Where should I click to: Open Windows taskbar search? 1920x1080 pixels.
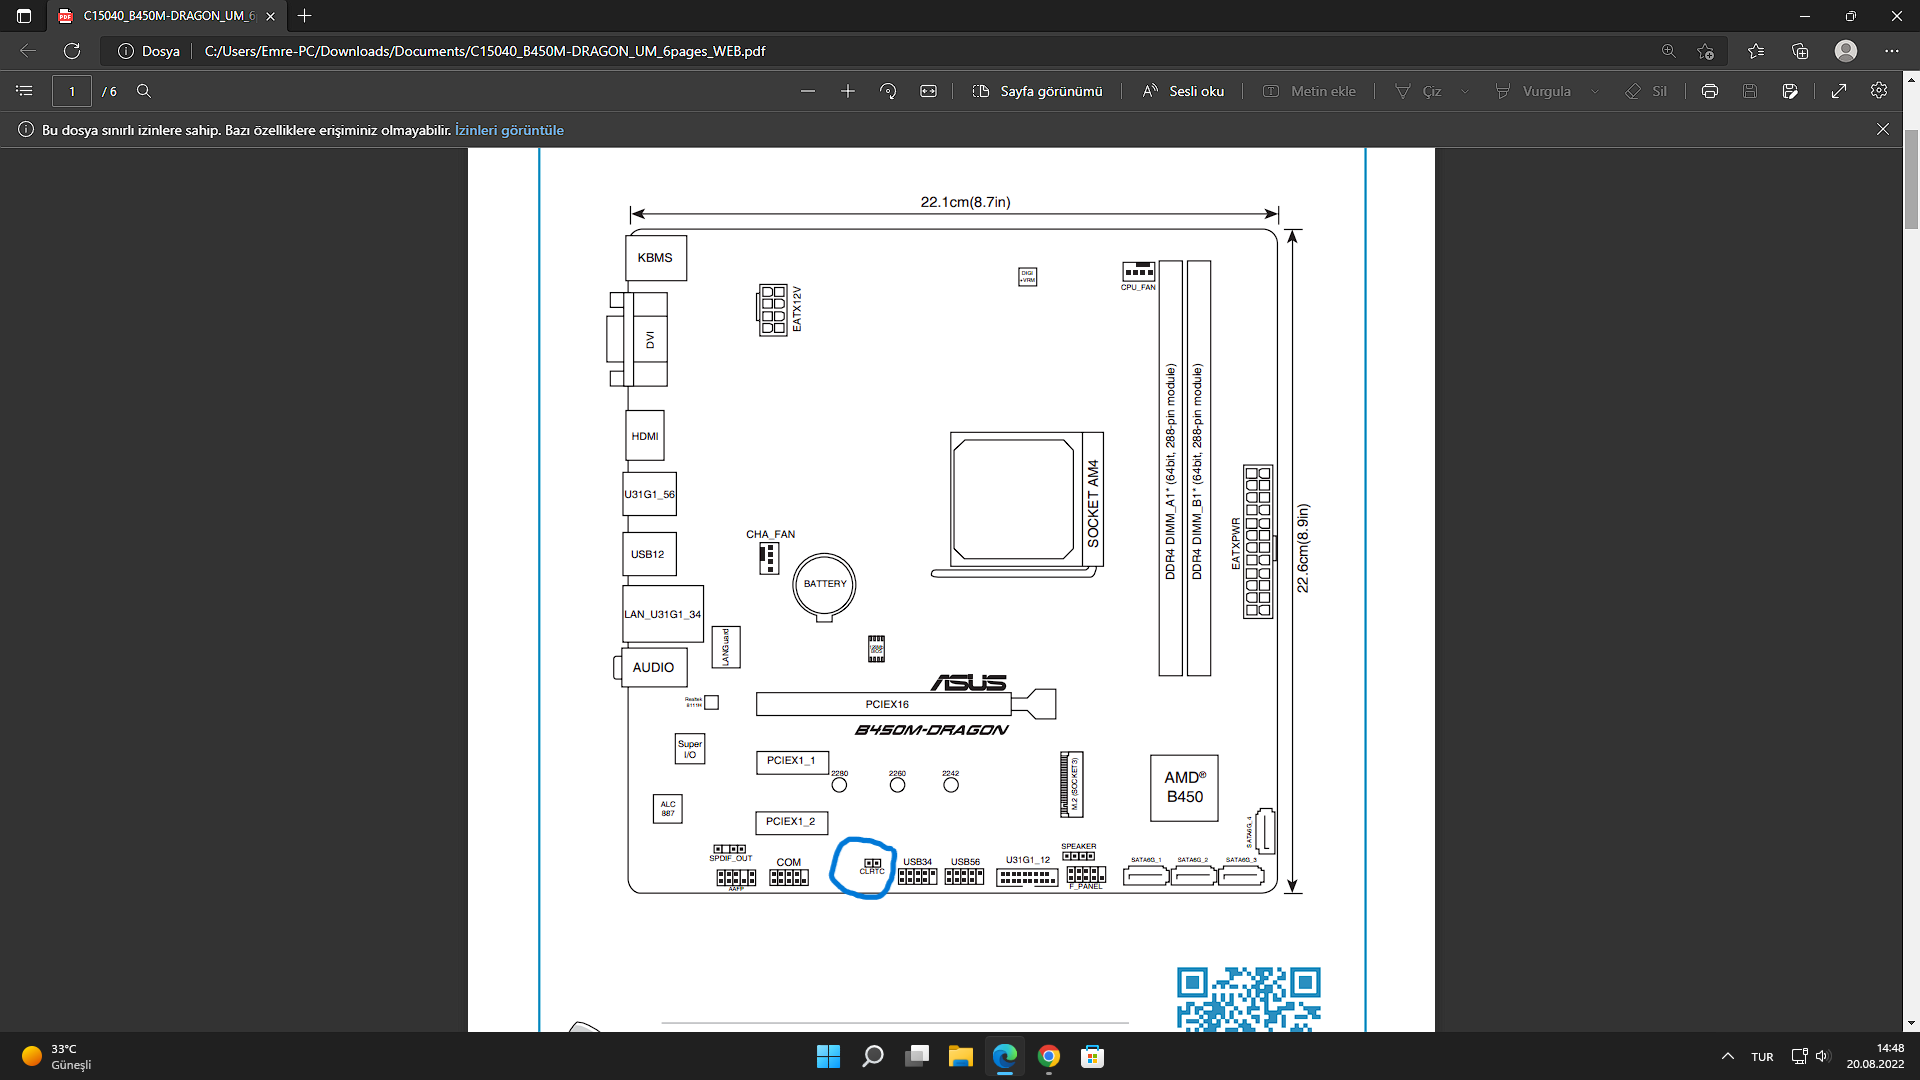872,1056
